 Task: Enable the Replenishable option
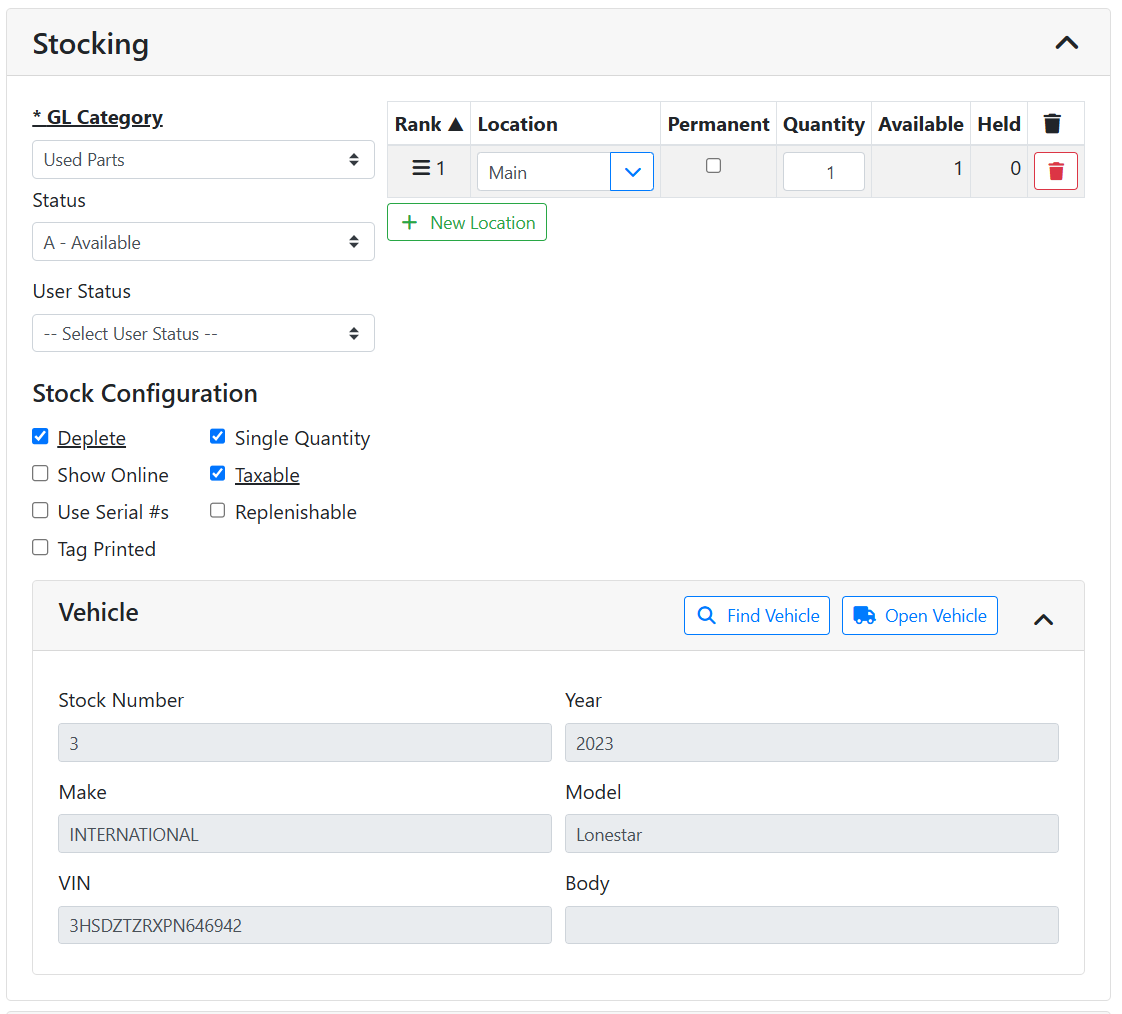tap(217, 511)
